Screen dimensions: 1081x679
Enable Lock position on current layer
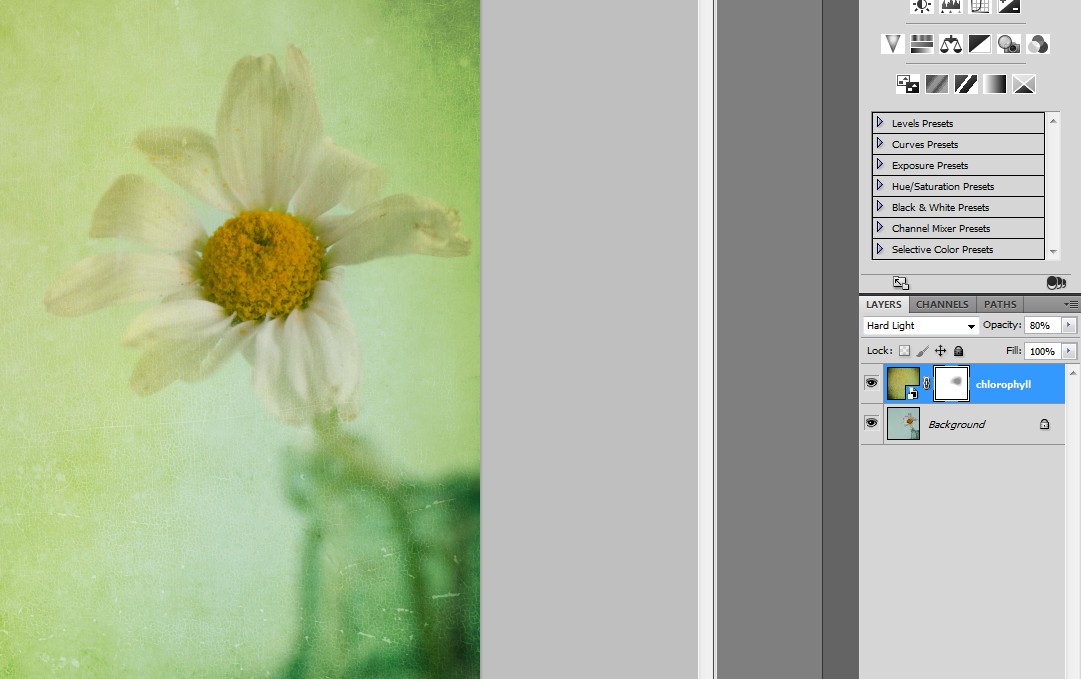[939, 351]
